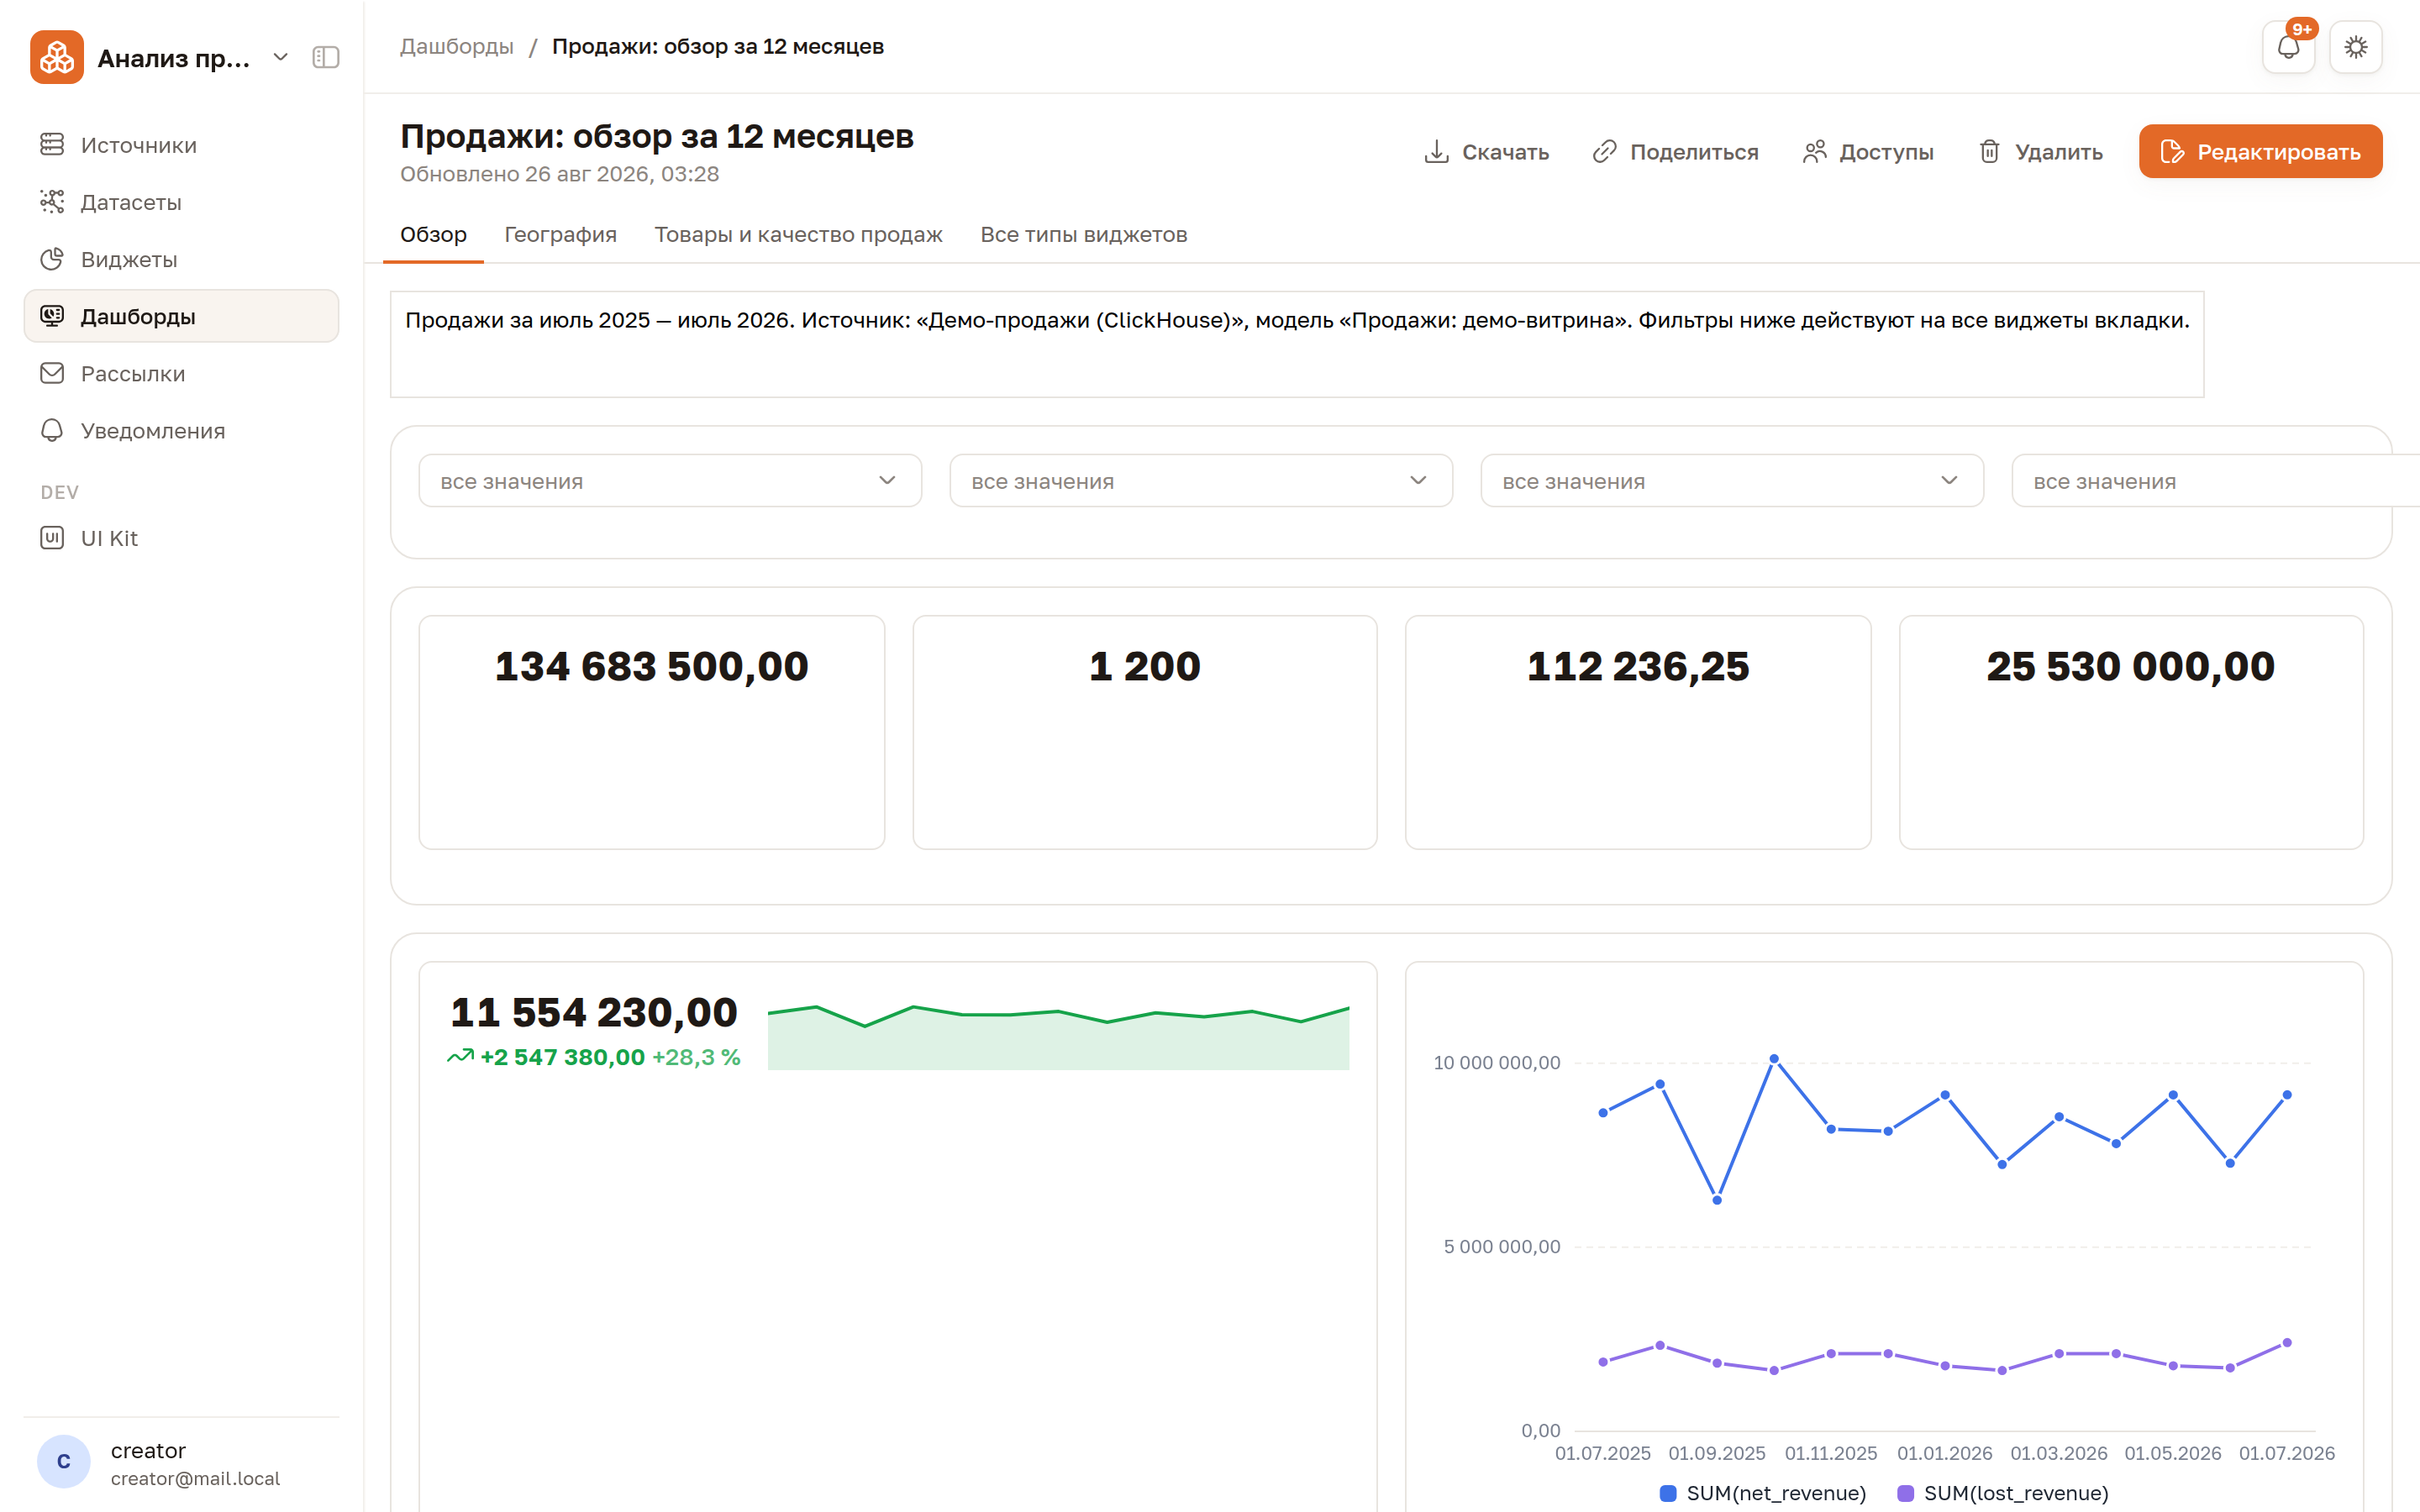Open the third 'все значения' filter dropdown
Screen dimensions: 2420x1512
pos(1732,481)
